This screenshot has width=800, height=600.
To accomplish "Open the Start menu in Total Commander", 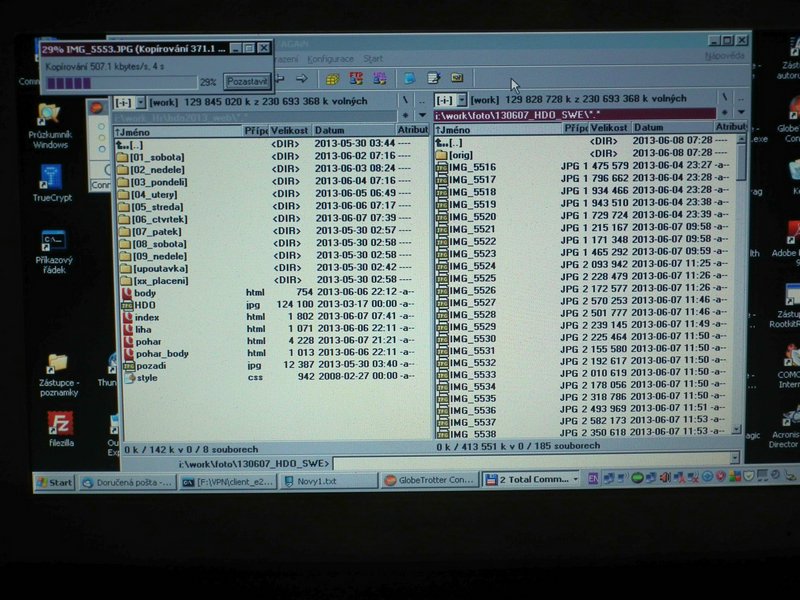I will pos(373,59).
